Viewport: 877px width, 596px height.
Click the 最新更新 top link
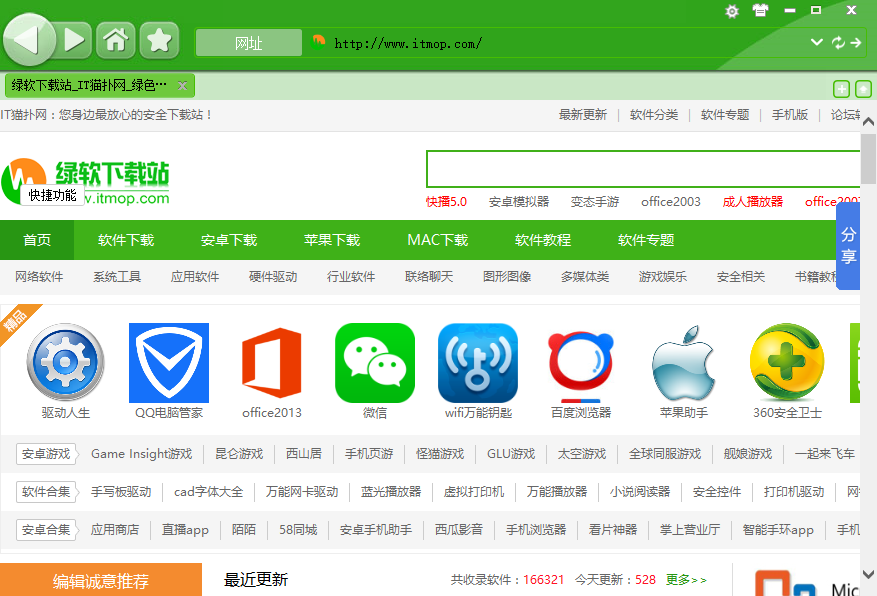point(583,115)
